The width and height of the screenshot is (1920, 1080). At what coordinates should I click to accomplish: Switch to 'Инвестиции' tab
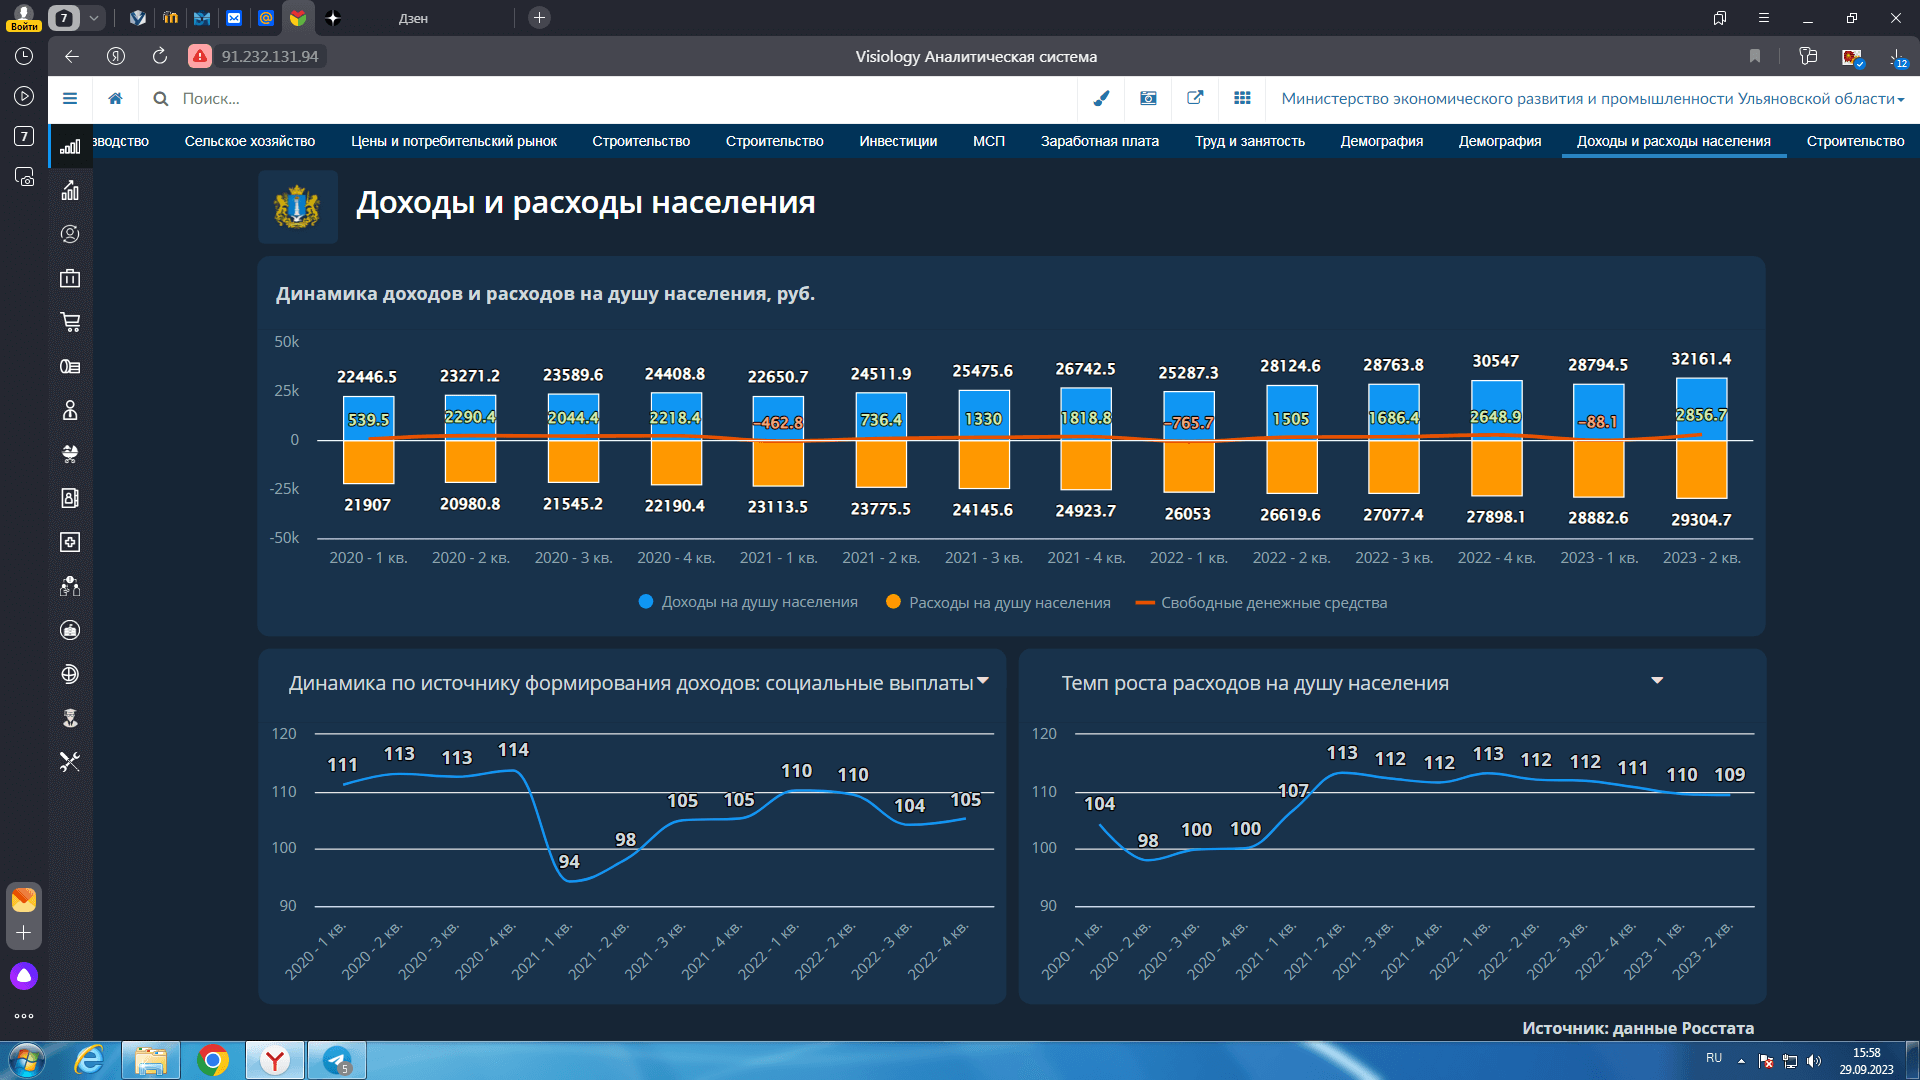click(898, 141)
